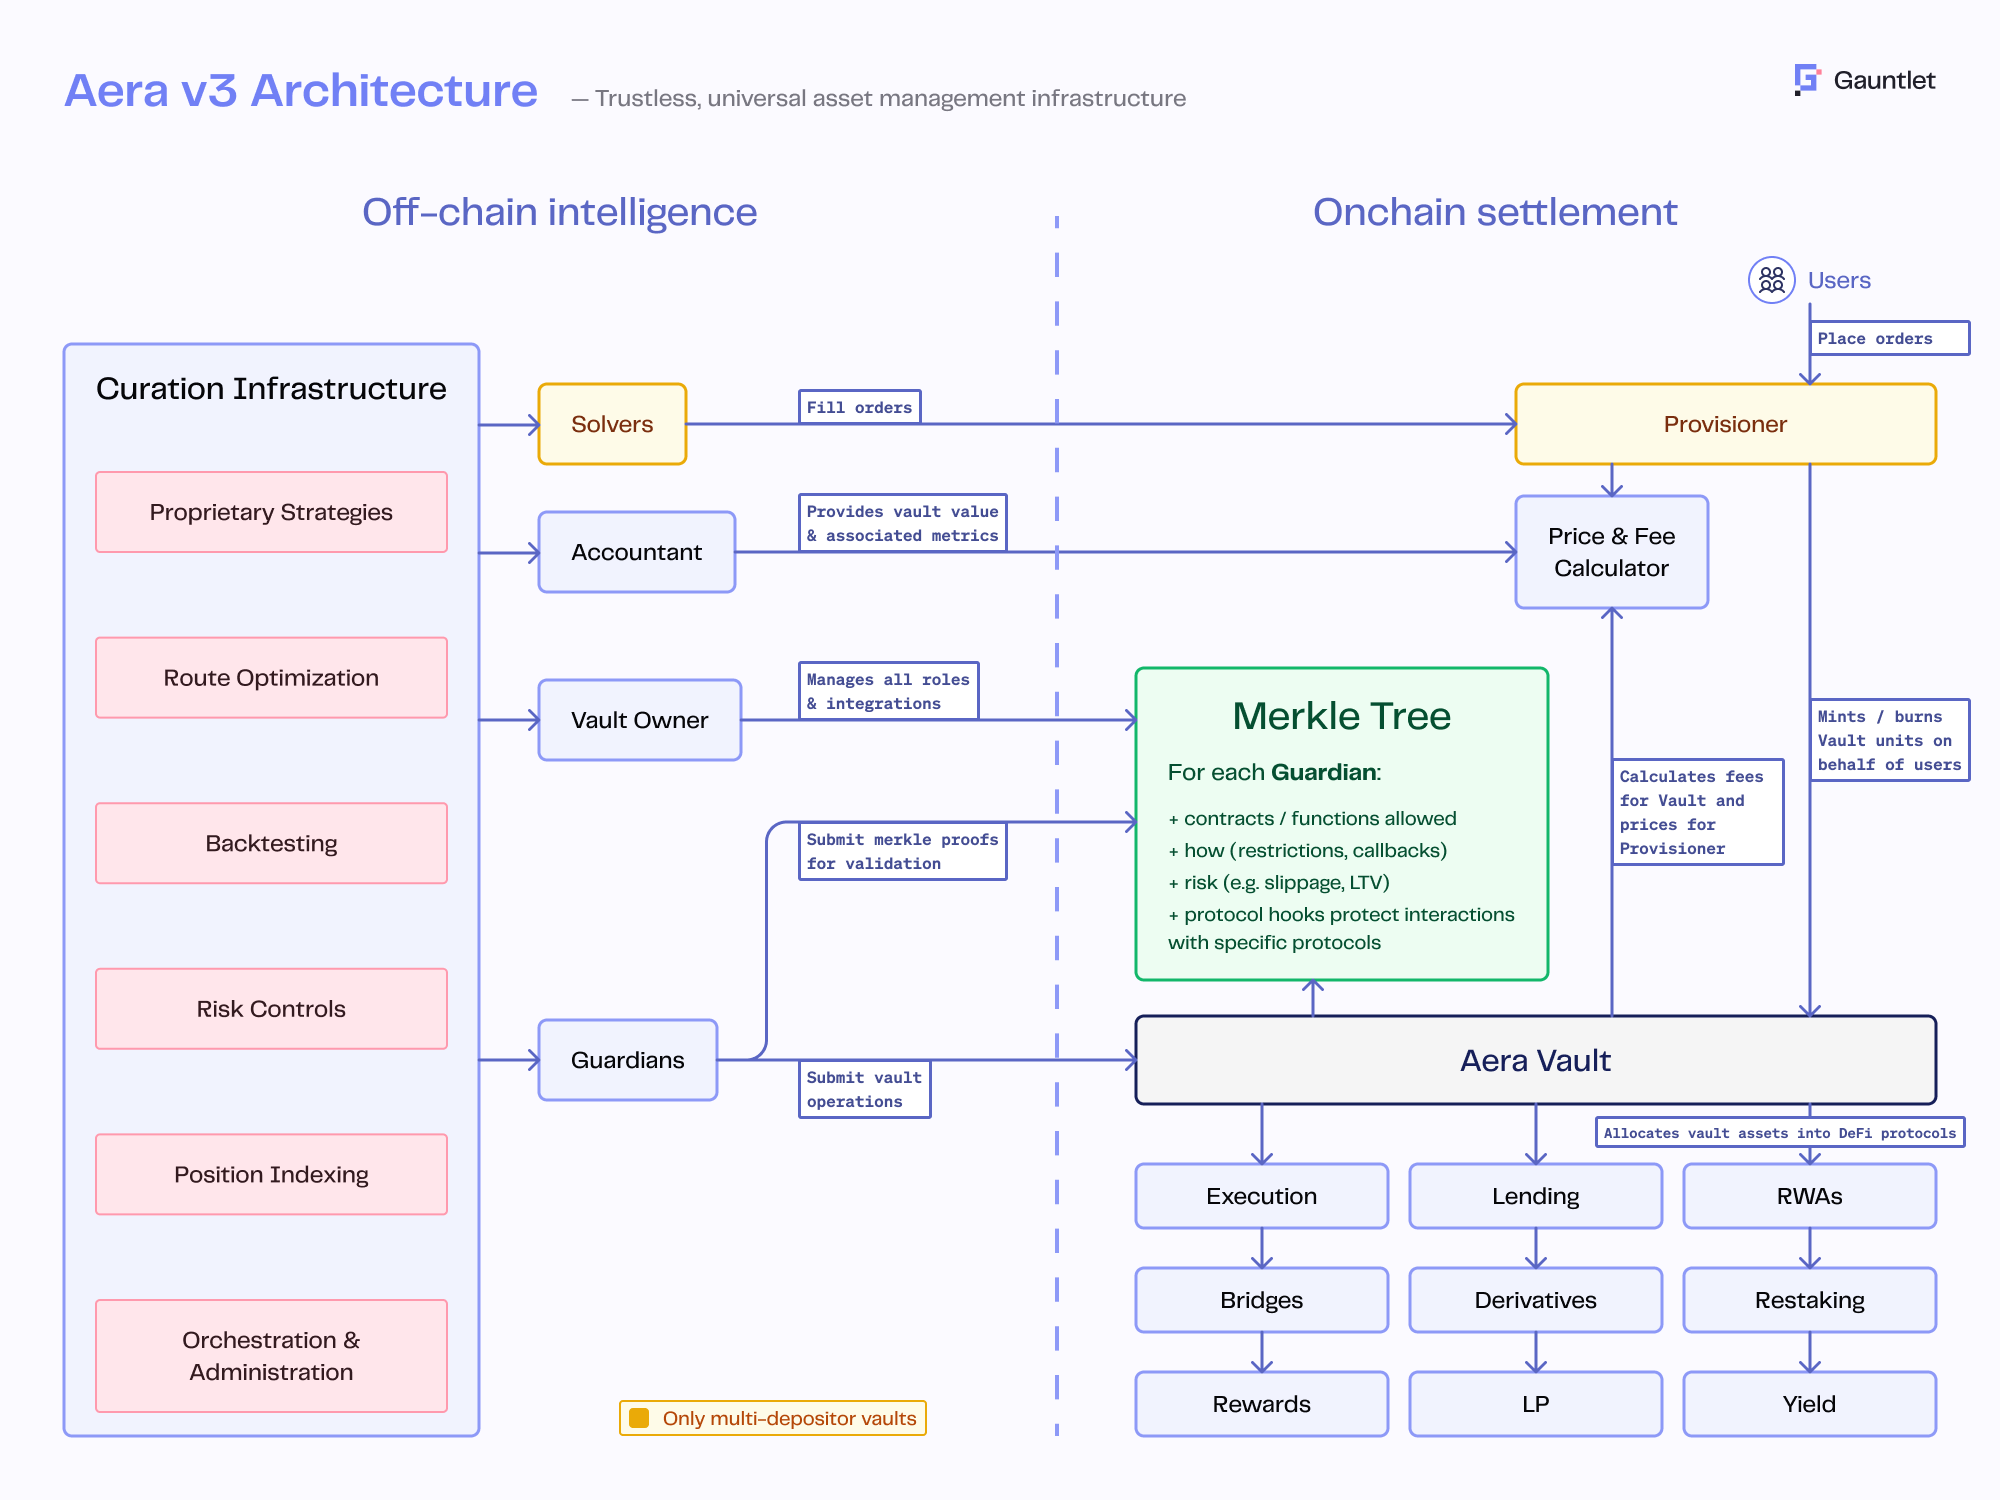This screenshot has height=1500, width=2000.
Task: Click the Price & Fee Calculator box
Action: [x=1611, y=552]
